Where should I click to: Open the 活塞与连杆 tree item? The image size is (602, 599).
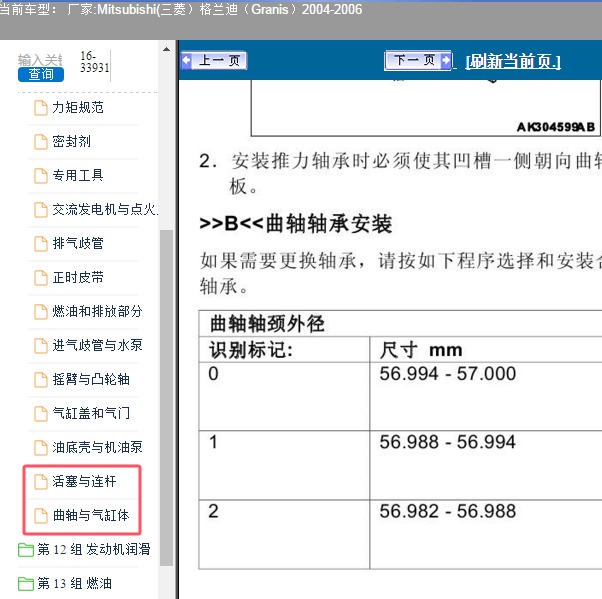(84, 481)
